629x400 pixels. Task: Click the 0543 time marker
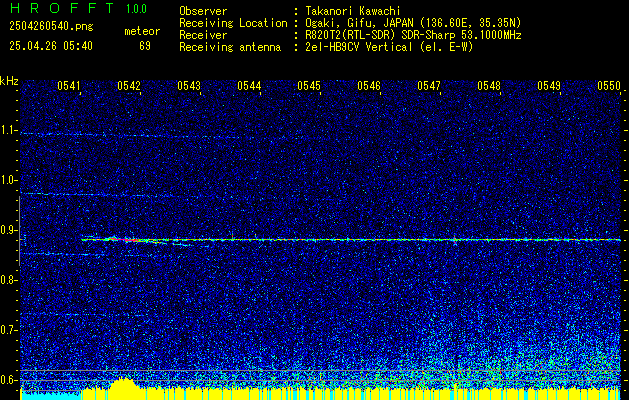pyautogui.click(x=189, y=85)
